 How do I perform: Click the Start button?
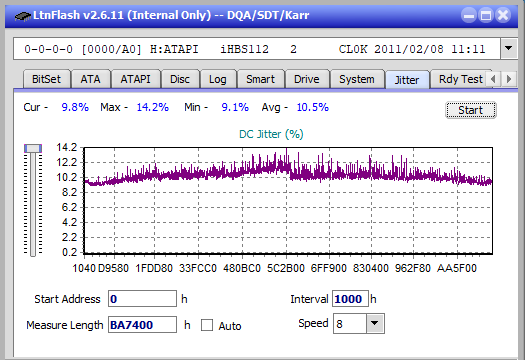coord(471,110)
